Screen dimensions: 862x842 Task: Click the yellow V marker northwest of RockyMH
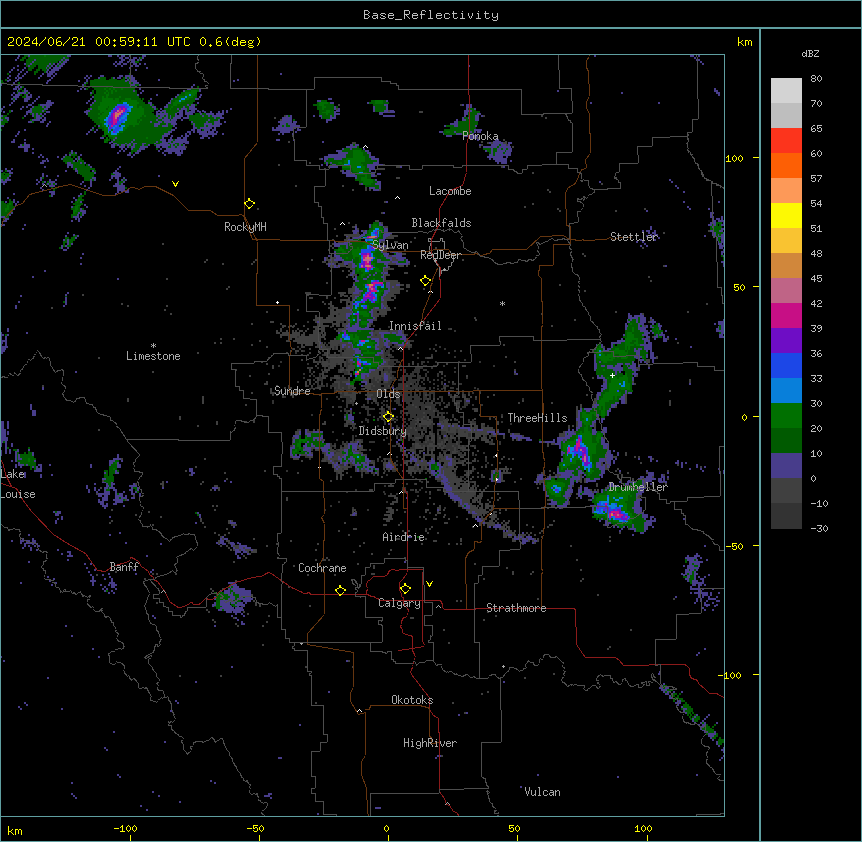point(175,184)
